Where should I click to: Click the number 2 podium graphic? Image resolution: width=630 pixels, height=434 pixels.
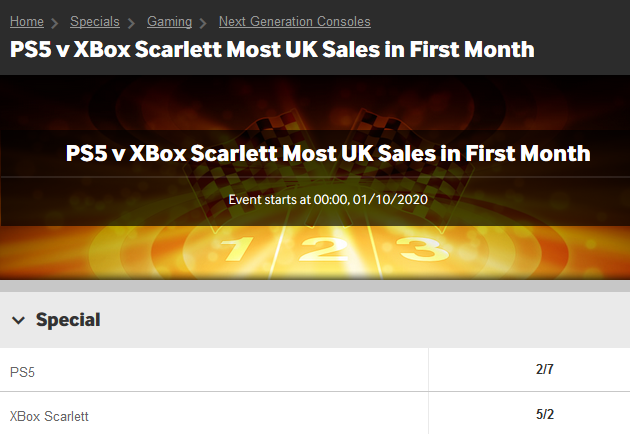tap(323, 249)
